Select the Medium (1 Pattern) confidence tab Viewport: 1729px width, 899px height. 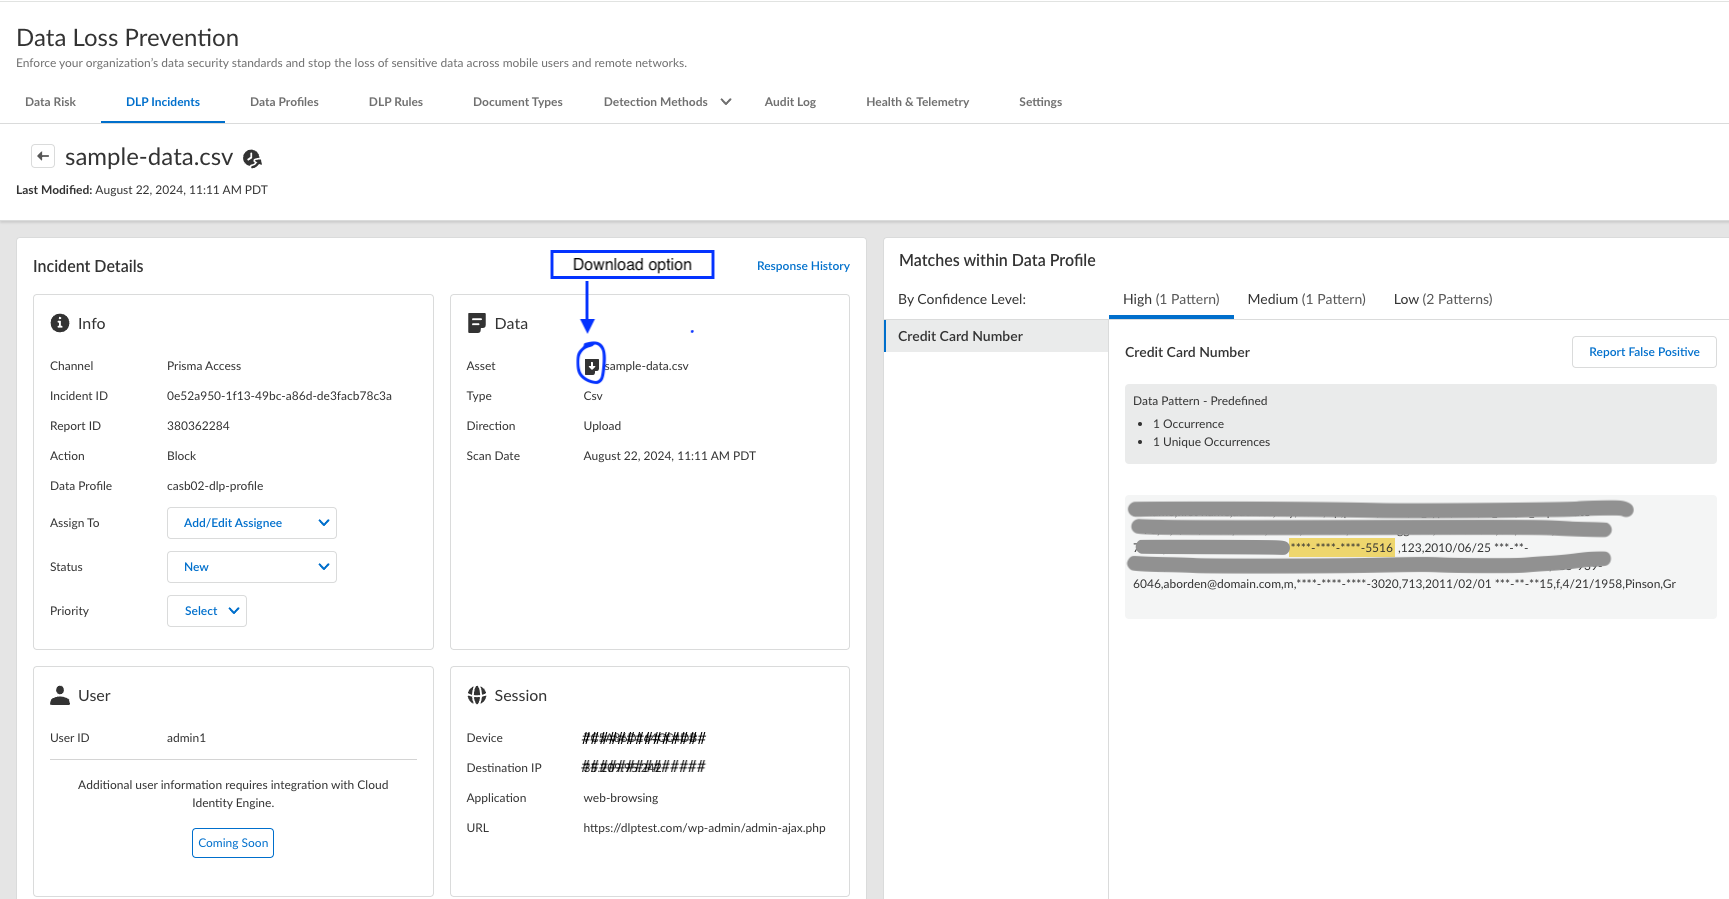1306,299
